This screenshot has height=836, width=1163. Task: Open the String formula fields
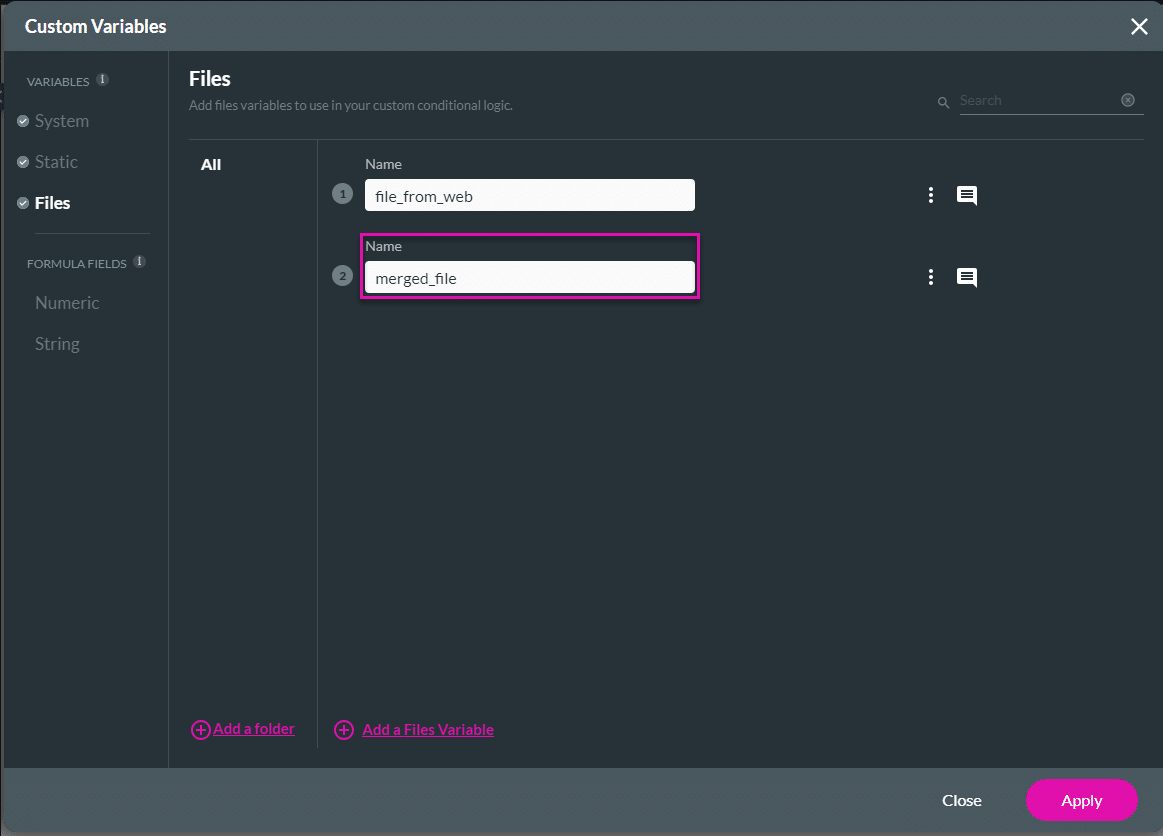pos(57,344)
